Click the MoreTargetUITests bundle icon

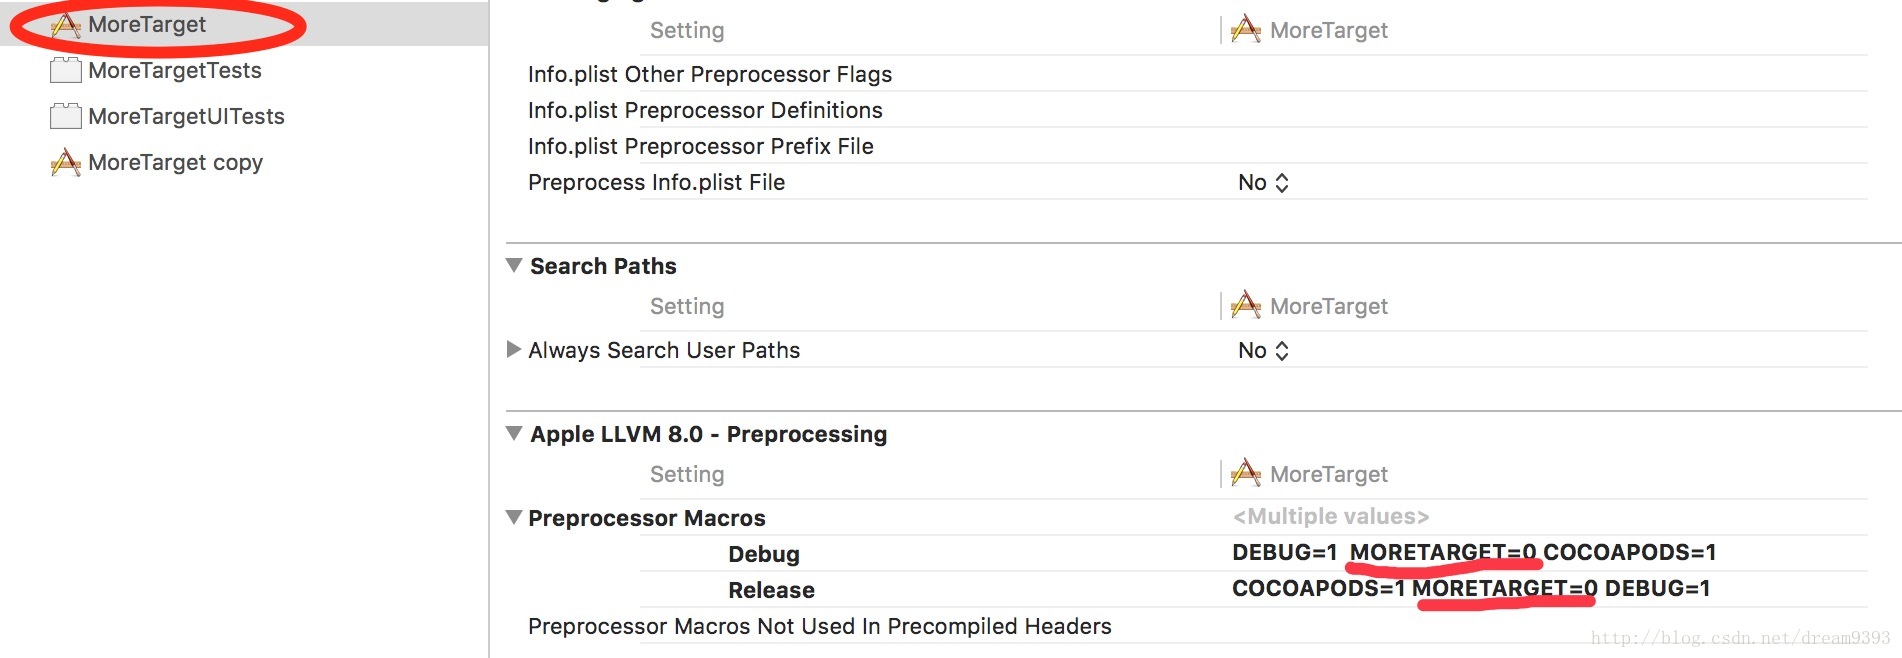coord(66,117)
